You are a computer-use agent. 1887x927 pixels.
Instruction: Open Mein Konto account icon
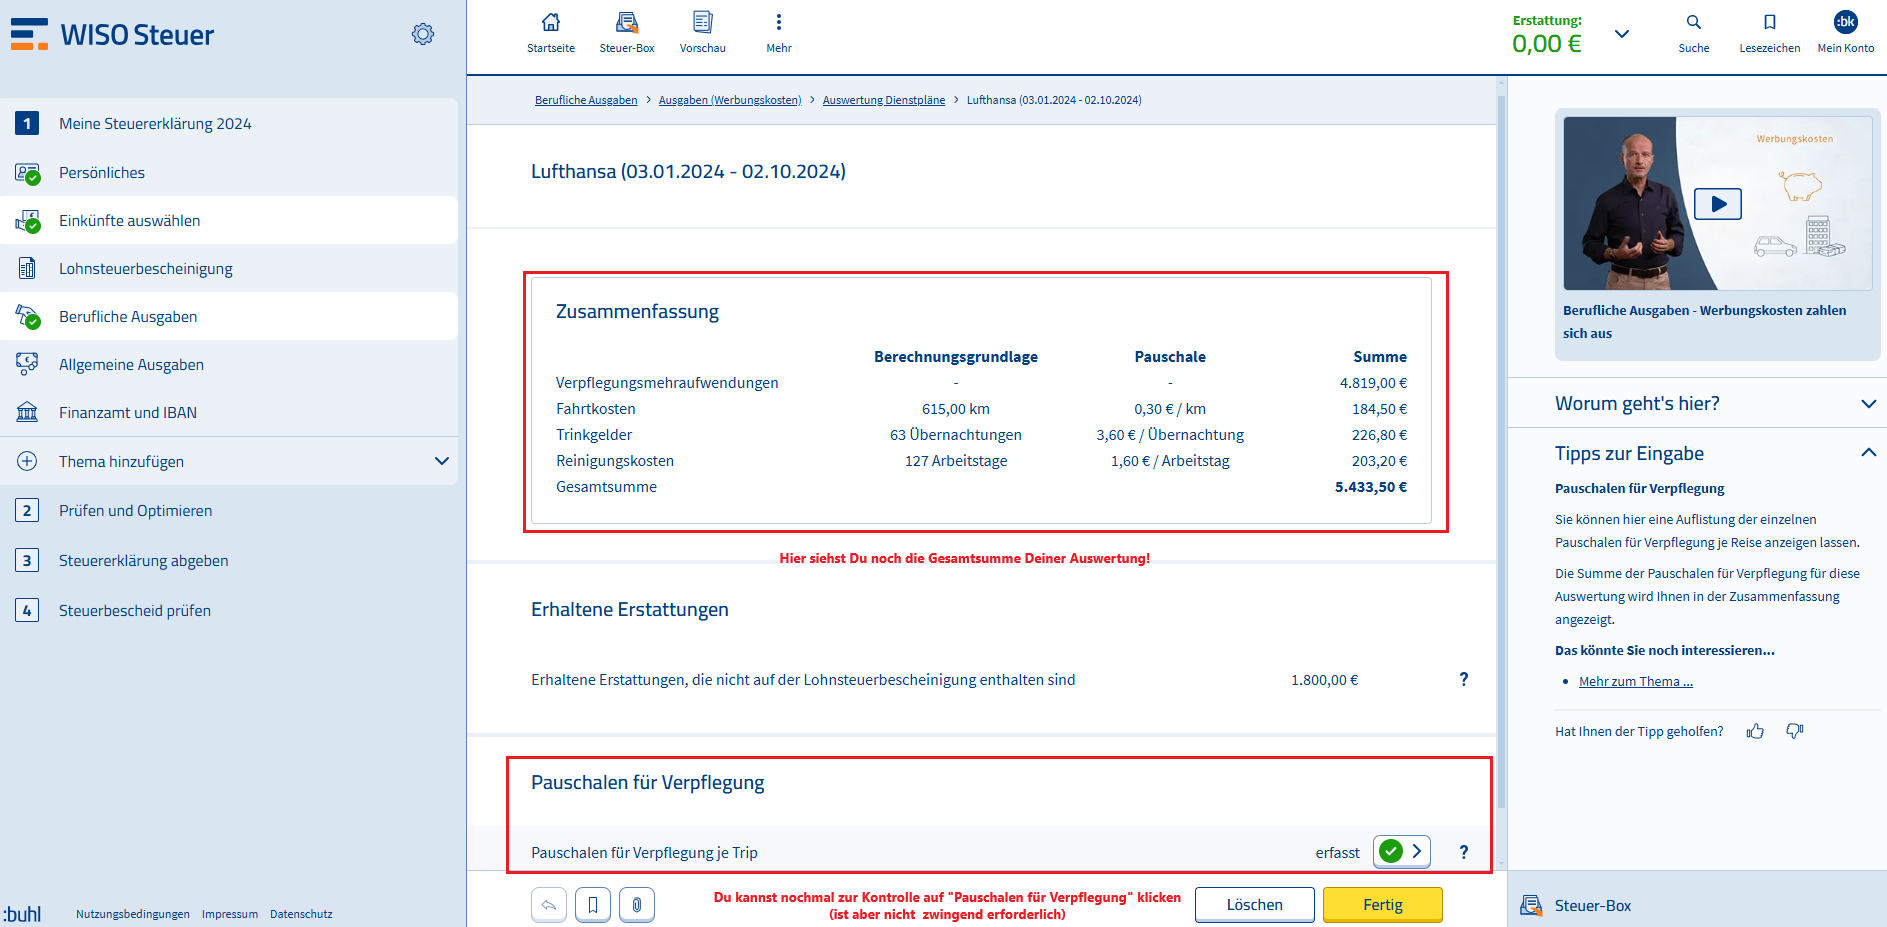pos(1846,32)
